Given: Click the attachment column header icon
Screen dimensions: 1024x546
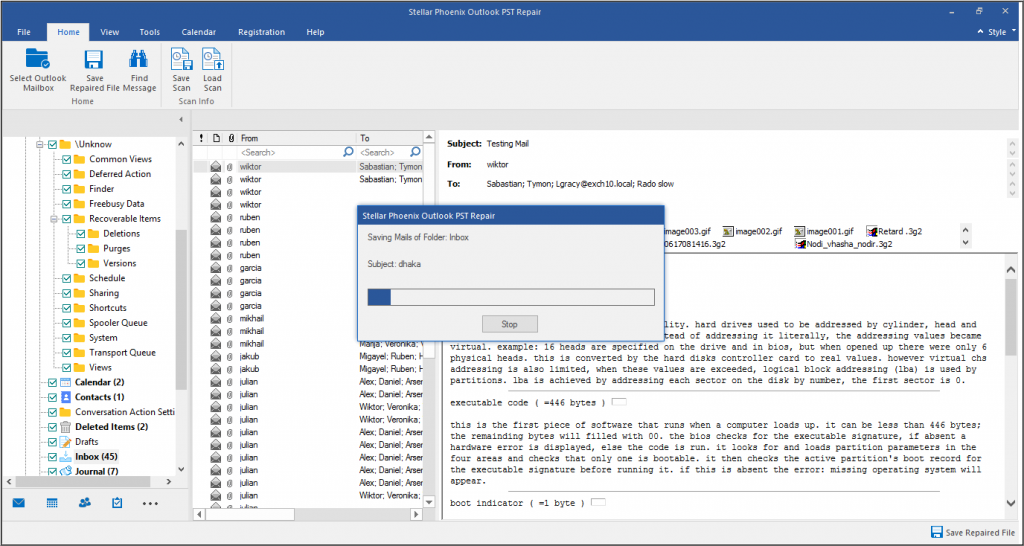Looking at the screenshot, I should click(231, 138).
